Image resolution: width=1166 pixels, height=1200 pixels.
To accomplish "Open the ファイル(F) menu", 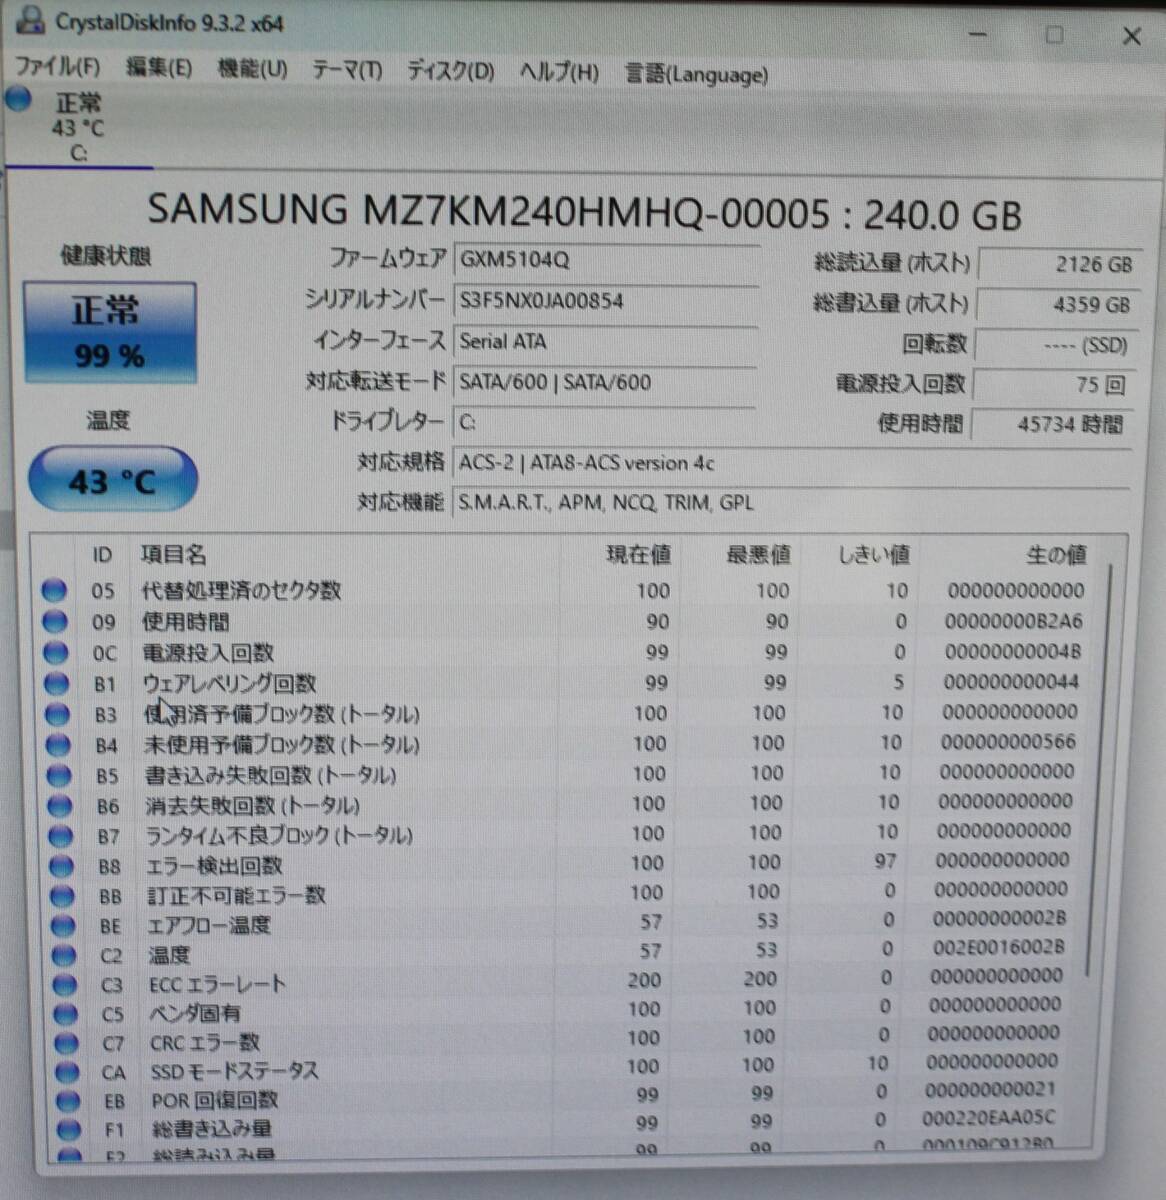I will 55,71.
